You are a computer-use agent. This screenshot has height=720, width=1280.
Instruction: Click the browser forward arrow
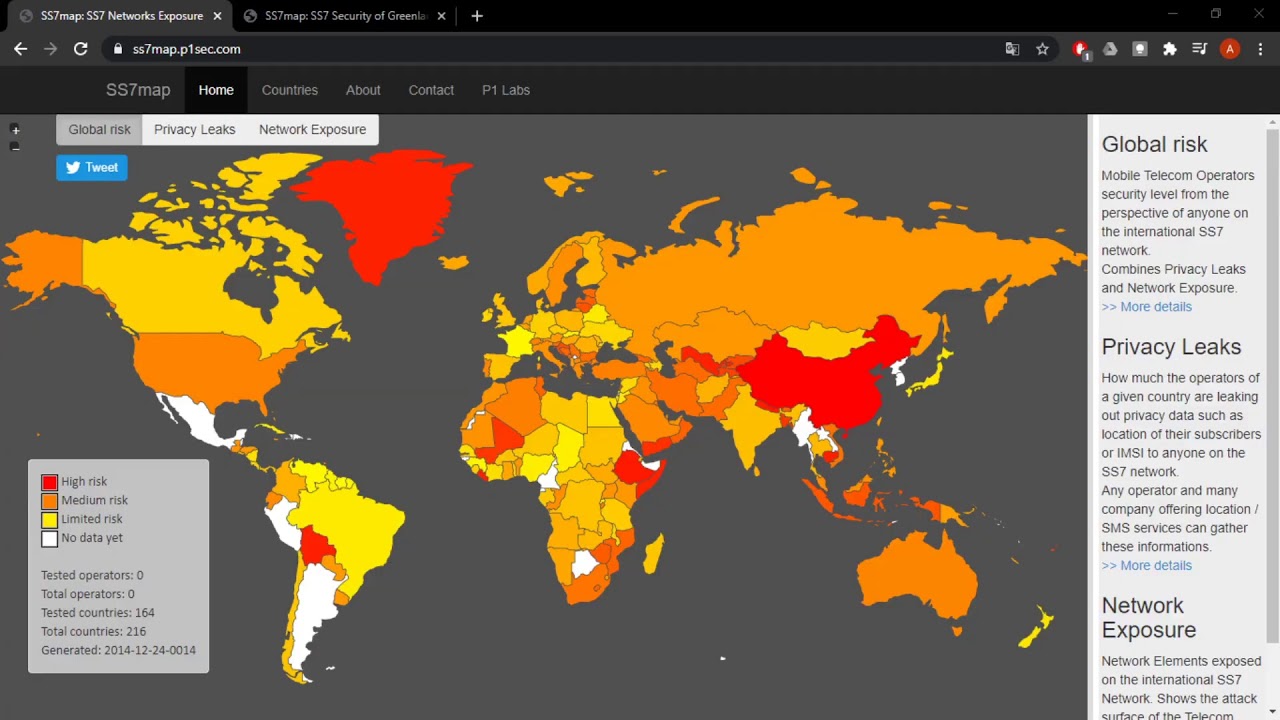click(x=50, y=49)
